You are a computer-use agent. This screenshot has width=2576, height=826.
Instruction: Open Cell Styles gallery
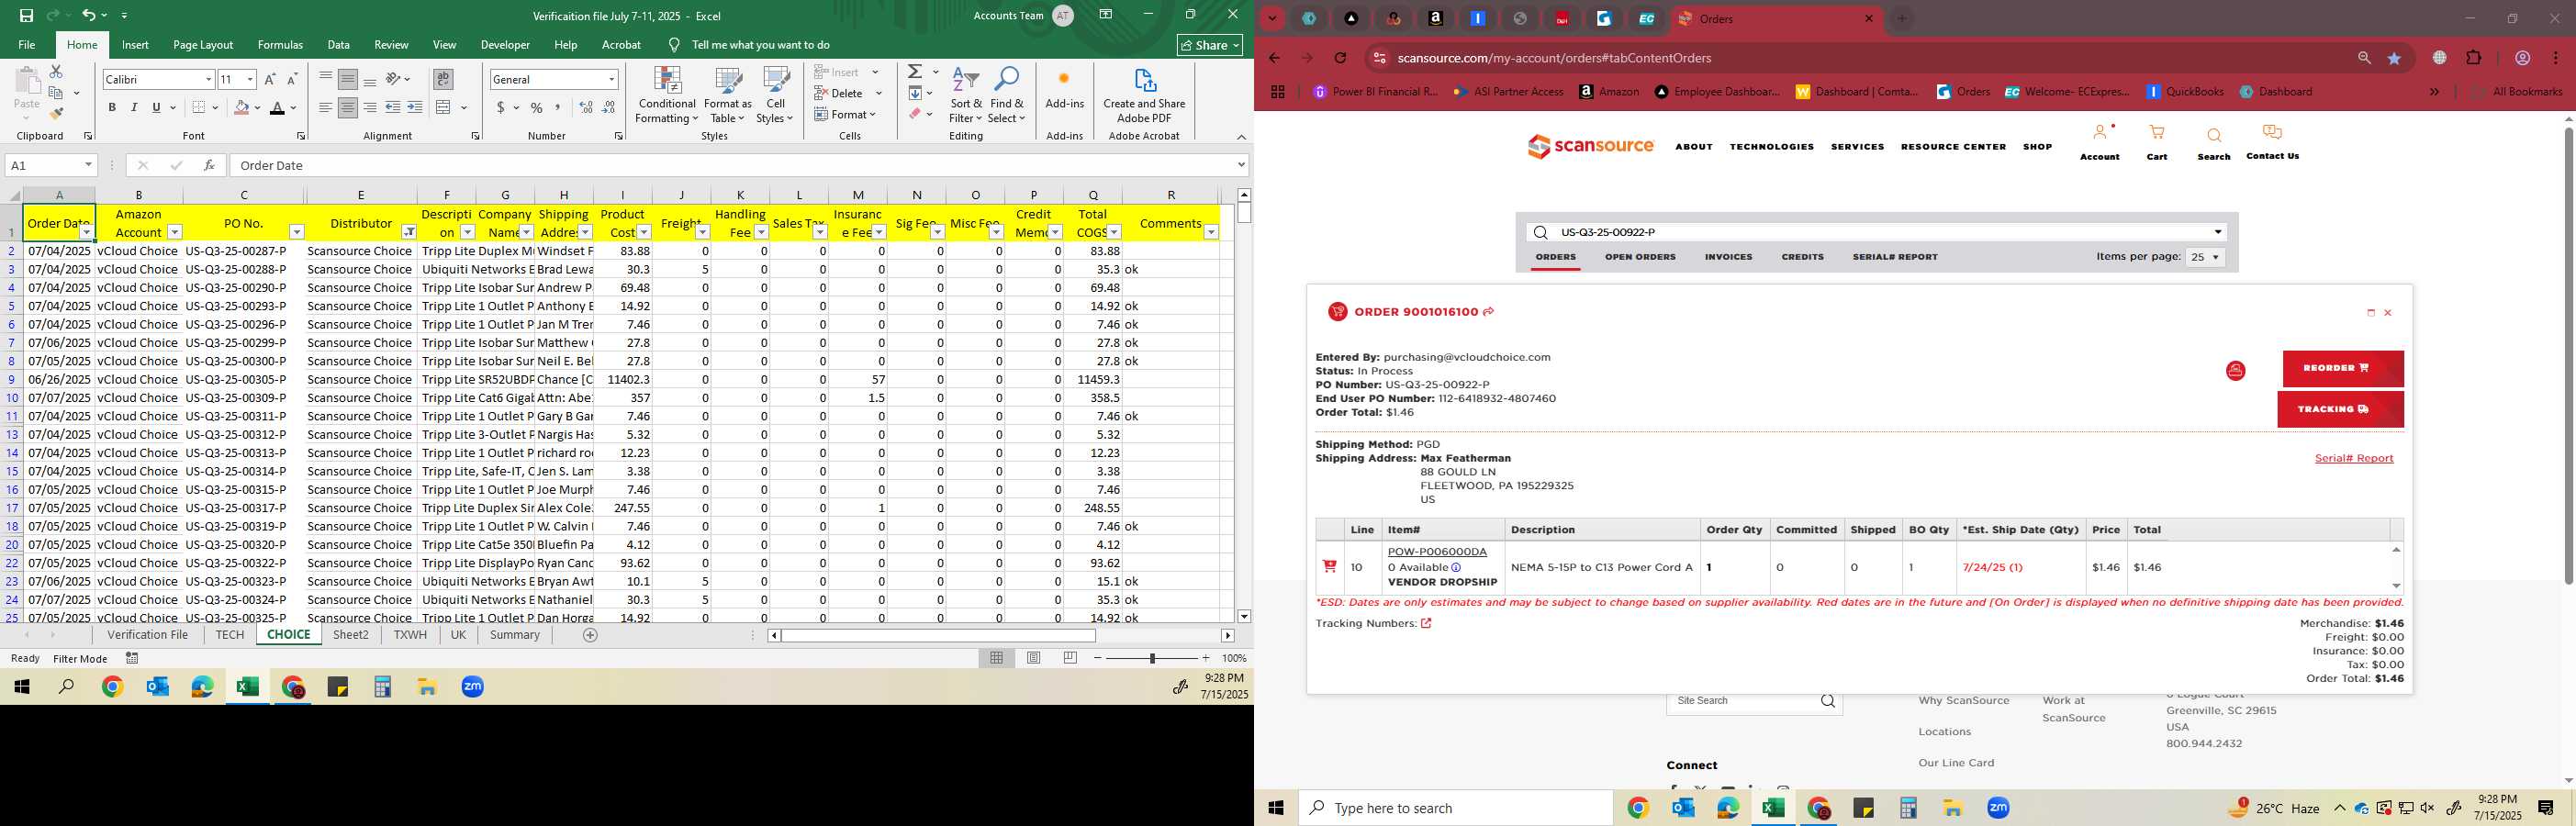coord(775,95)
